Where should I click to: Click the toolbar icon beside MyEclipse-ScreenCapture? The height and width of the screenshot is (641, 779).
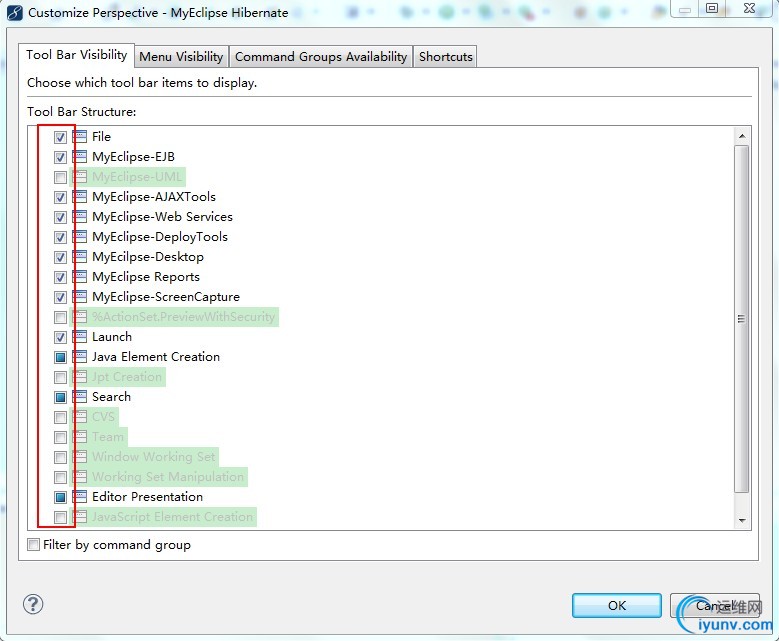(79, 297)
